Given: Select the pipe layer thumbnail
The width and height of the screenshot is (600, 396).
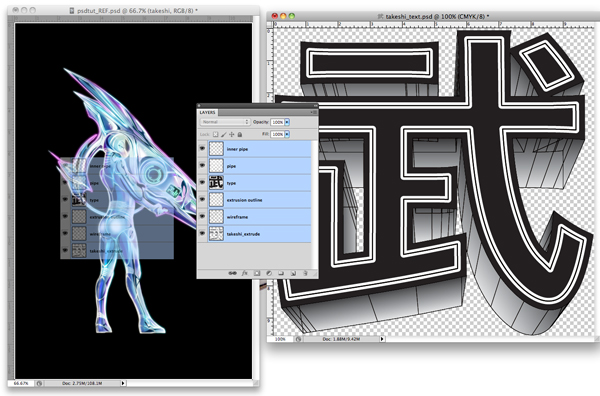Looking at the screenshot, I should (x=216, y=166).
